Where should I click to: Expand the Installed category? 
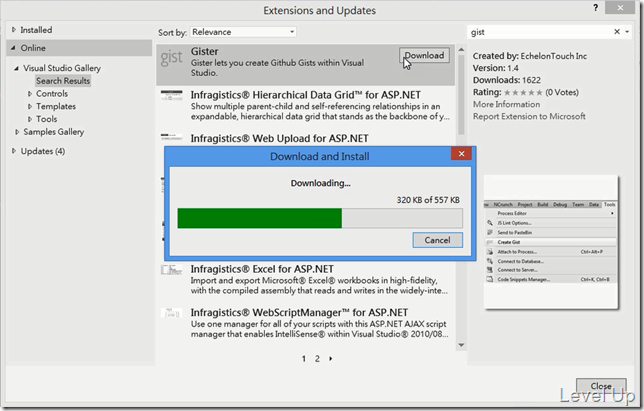14,30
